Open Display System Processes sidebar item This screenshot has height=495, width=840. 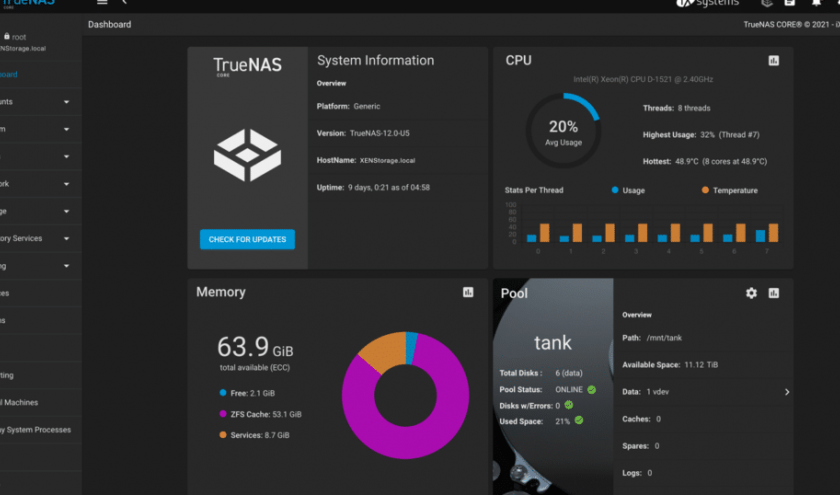click(x=36, y=430)
